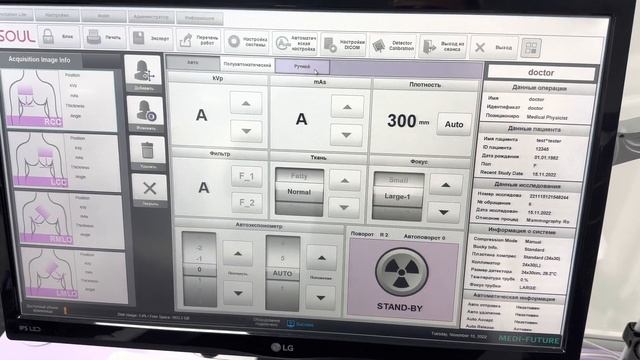Move AUTO position selector up

pos(322,258)
